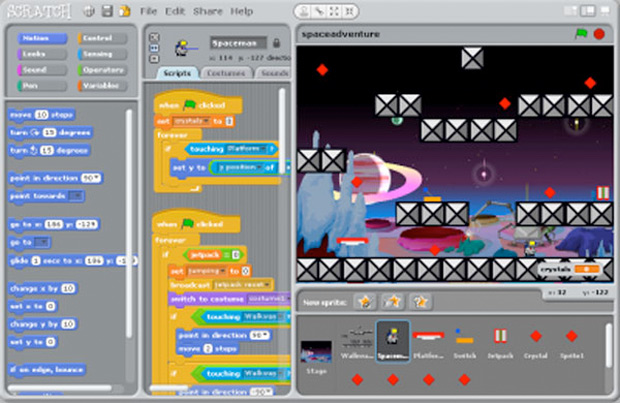This screenshot has height=403, width=620.
Task: Select the Walkways sprite
Action: [357, 343]
